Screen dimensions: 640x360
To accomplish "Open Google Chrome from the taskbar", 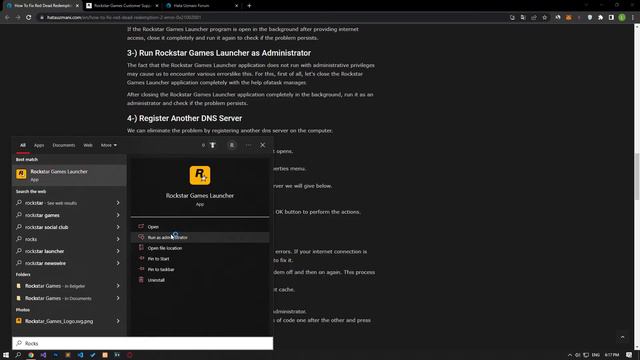I will pyautogui.click(x=31, y=355).
